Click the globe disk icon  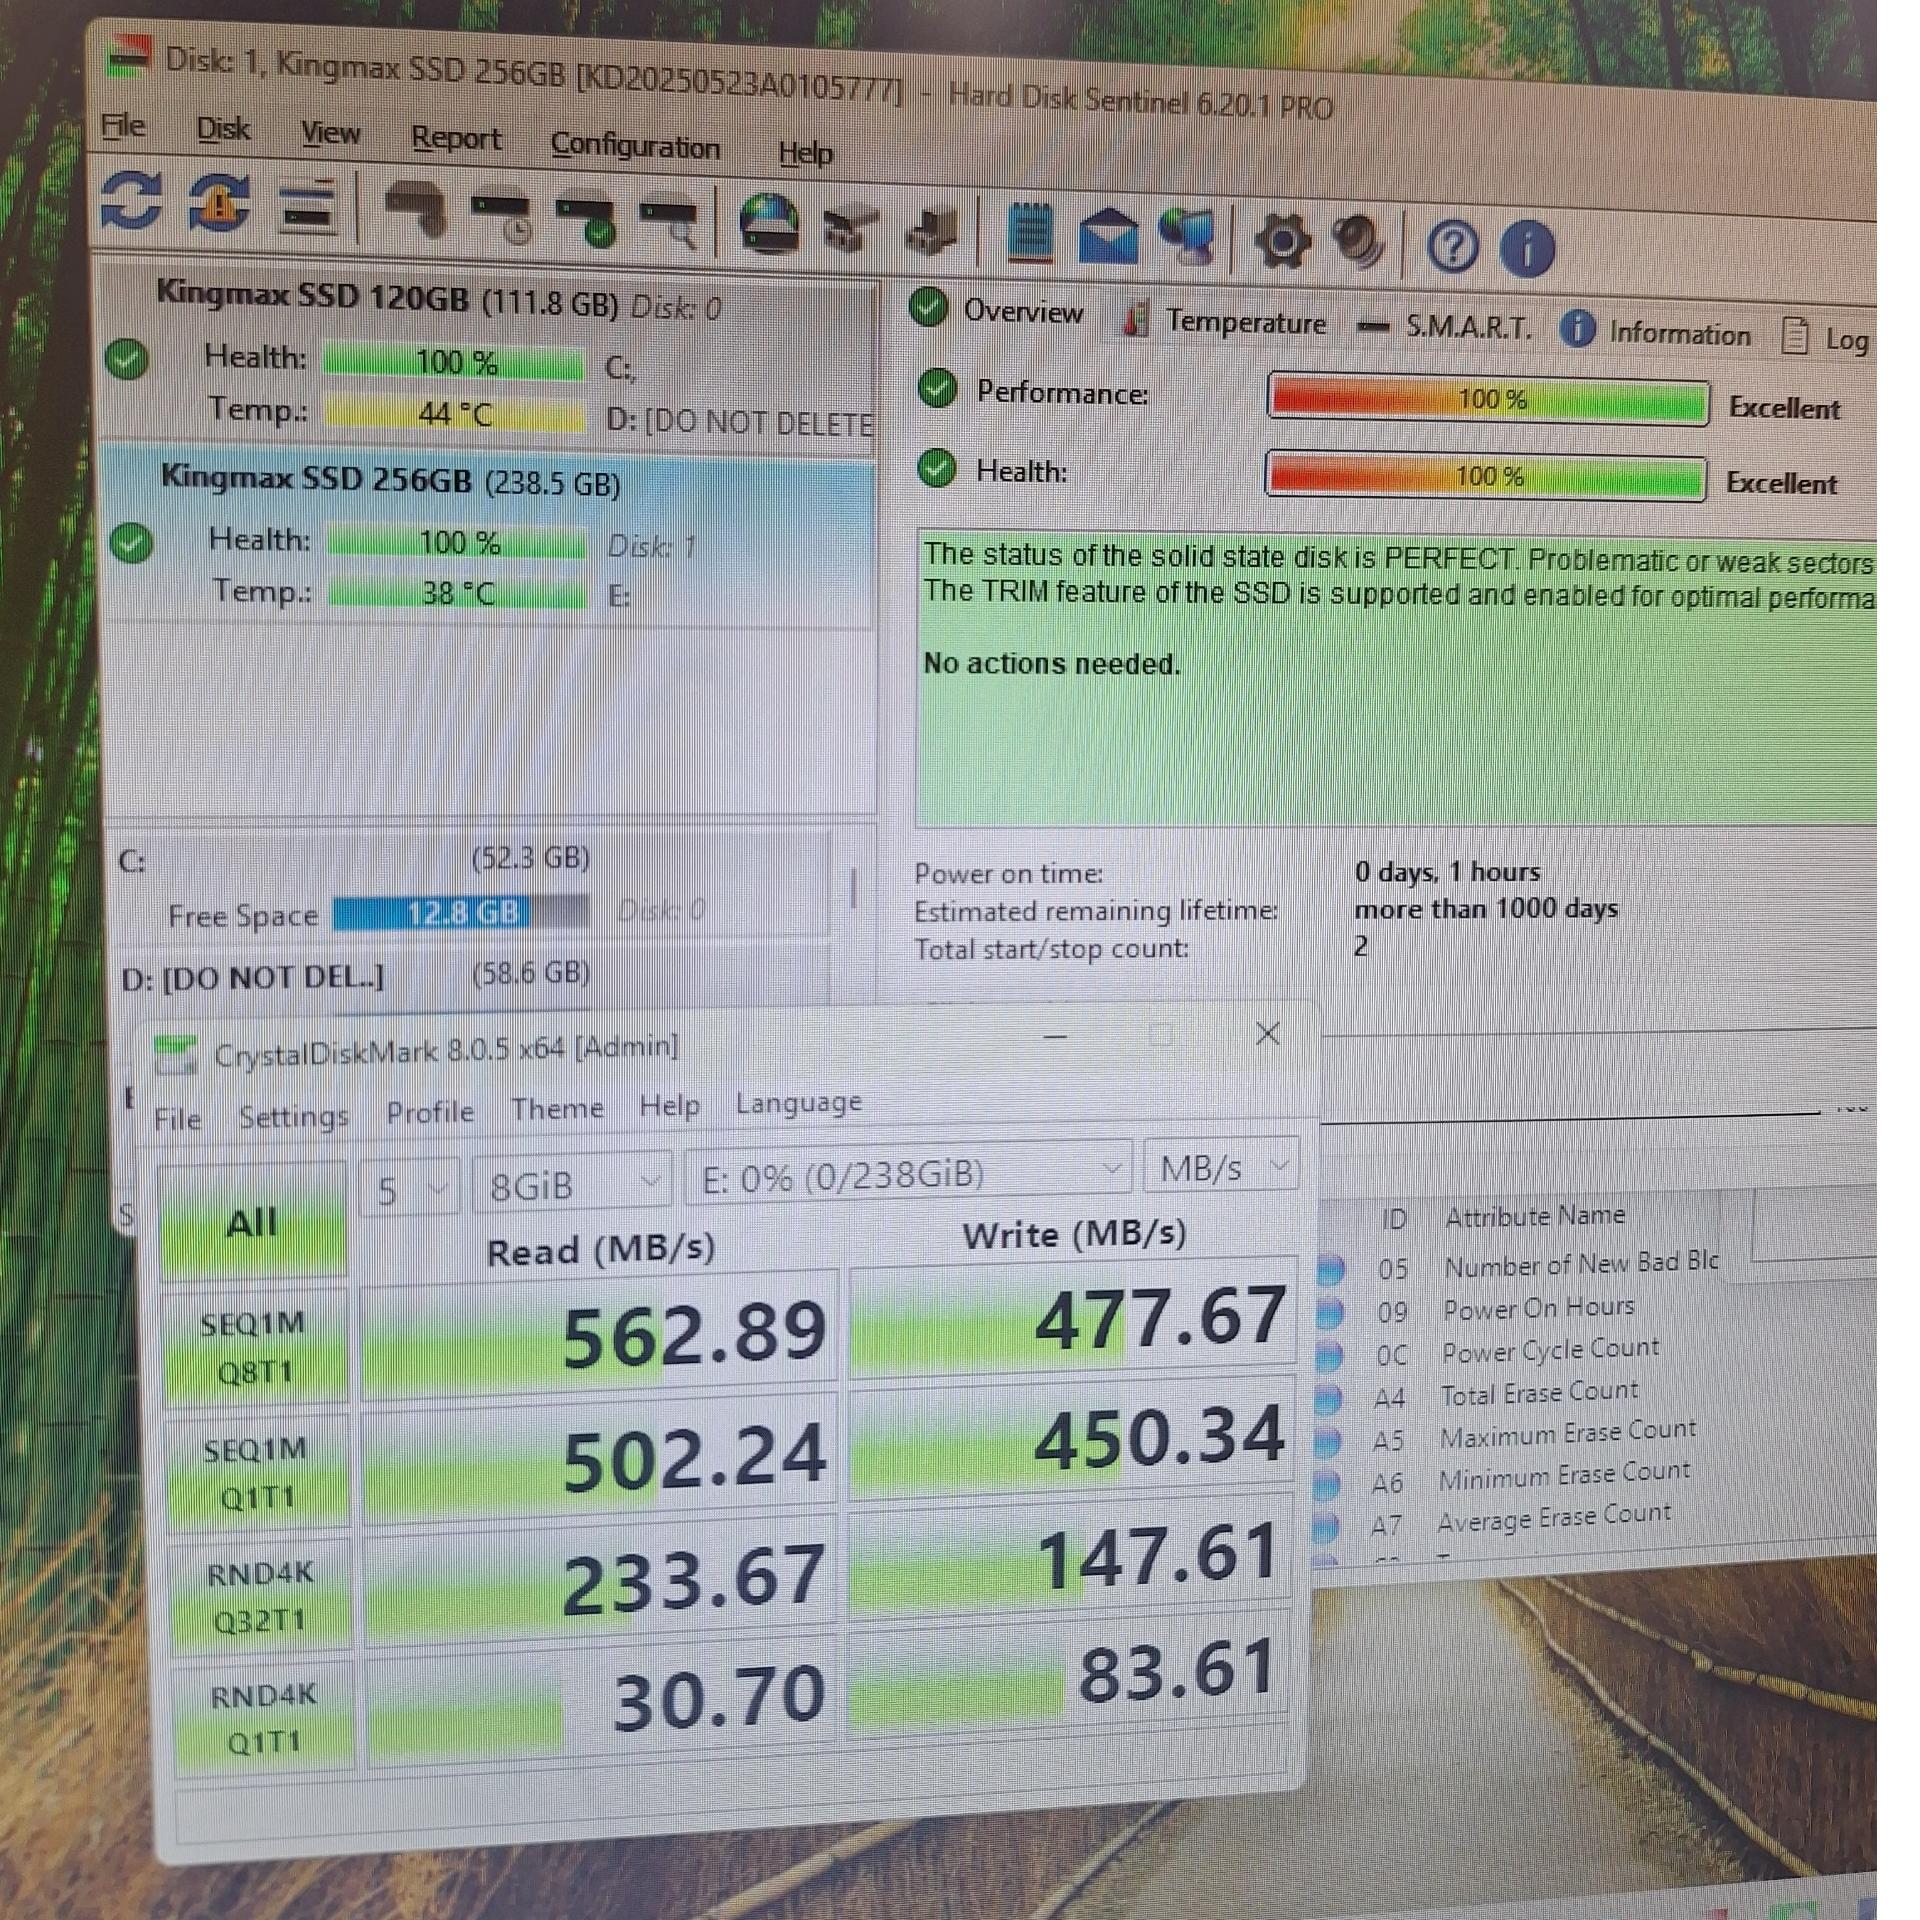[x=769, y=225]
